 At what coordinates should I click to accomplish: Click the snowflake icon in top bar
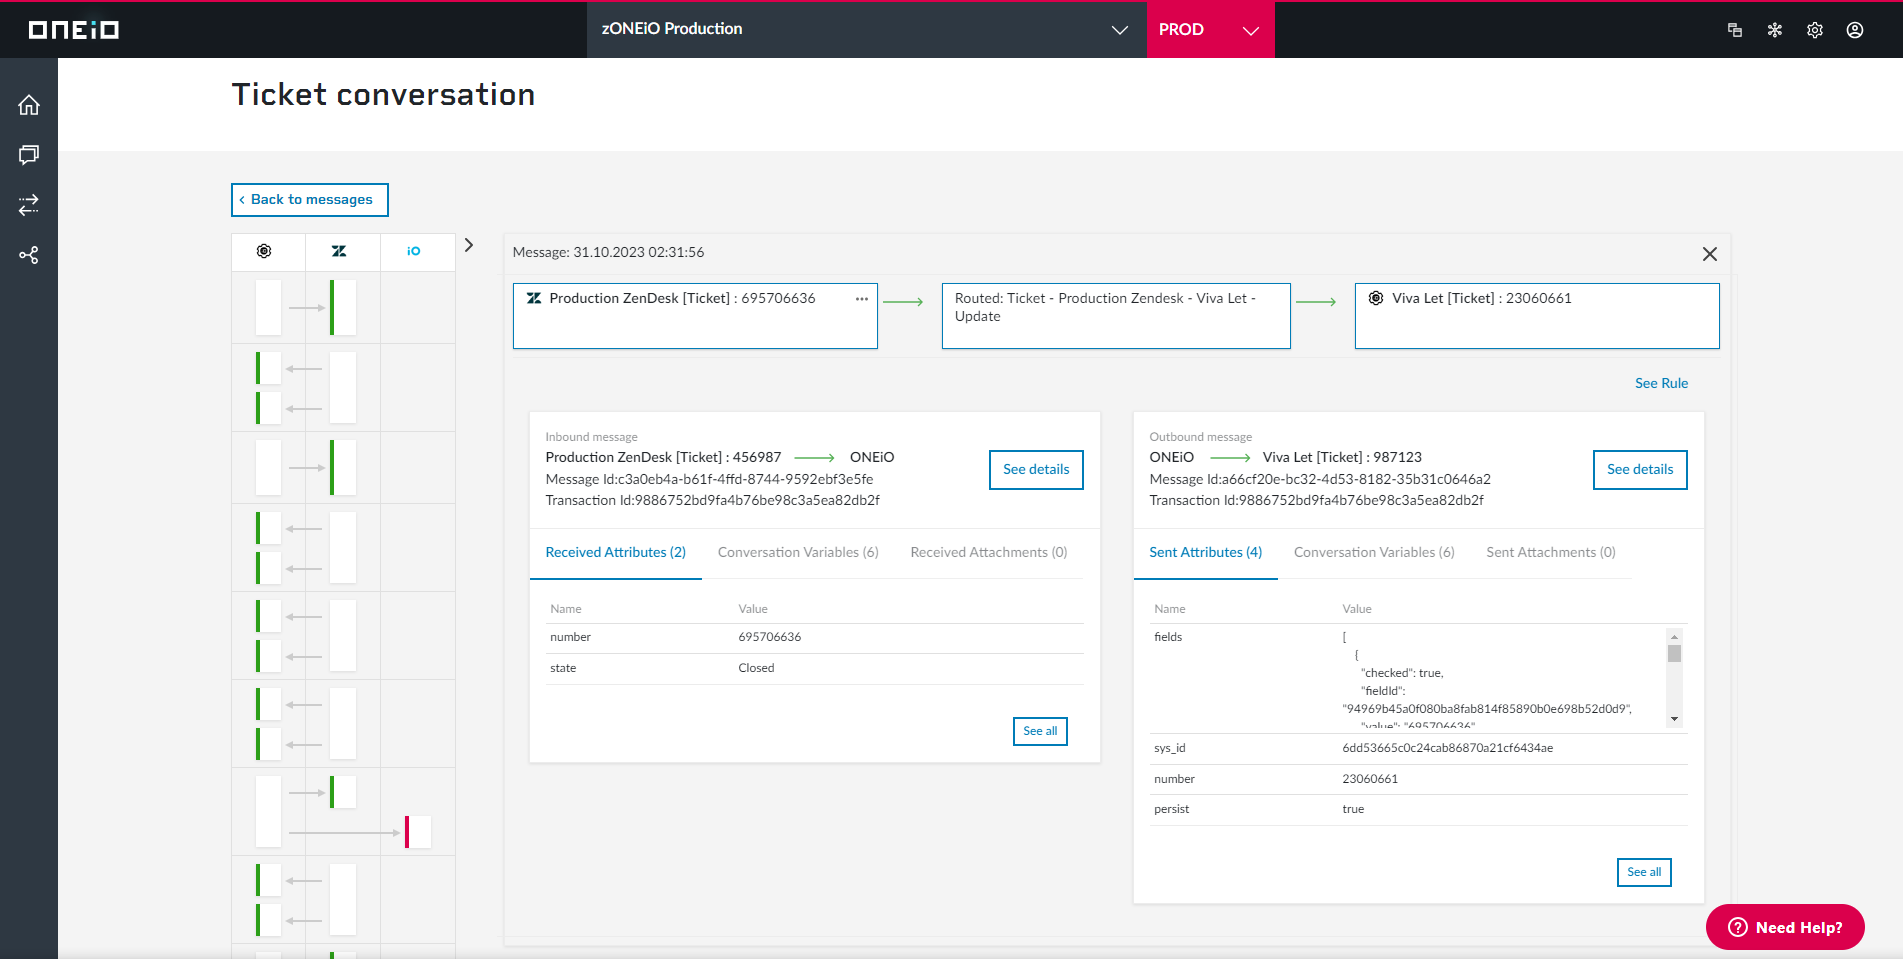click(x=1775, y=30)
